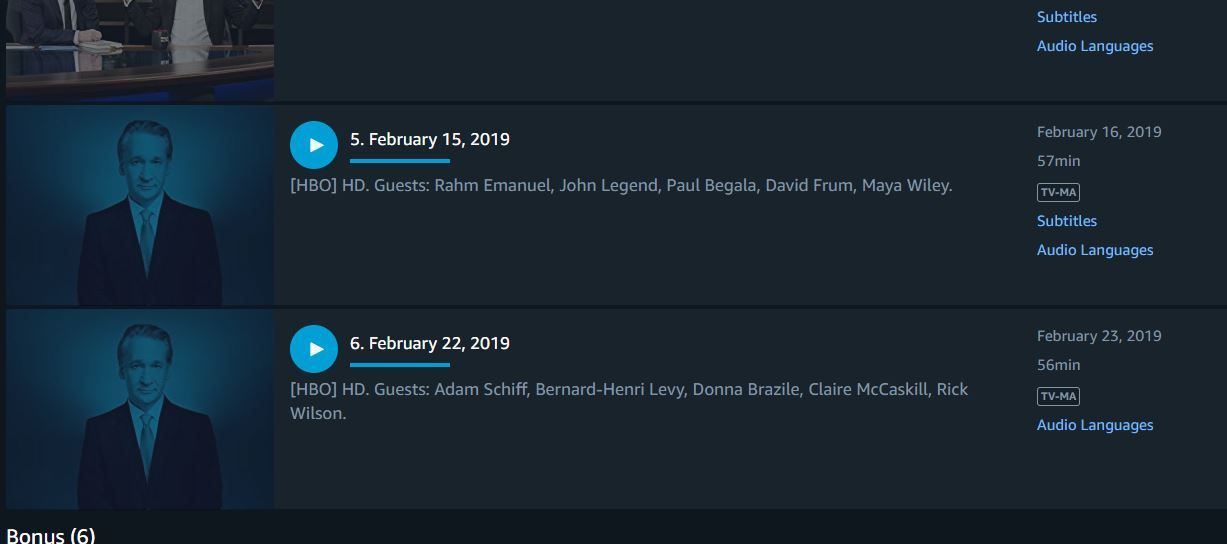The image size is (1227, 544).
Task: Click the TV-MA rating badge of episode 6
Action: point(1058,396)
